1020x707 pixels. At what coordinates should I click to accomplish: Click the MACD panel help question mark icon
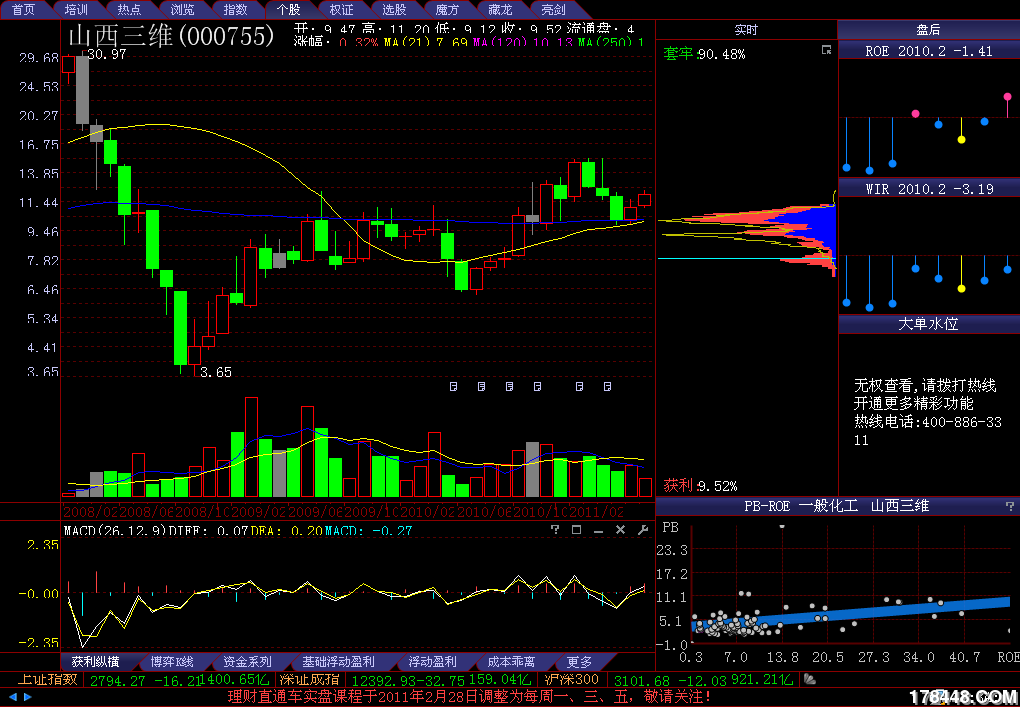555,530
